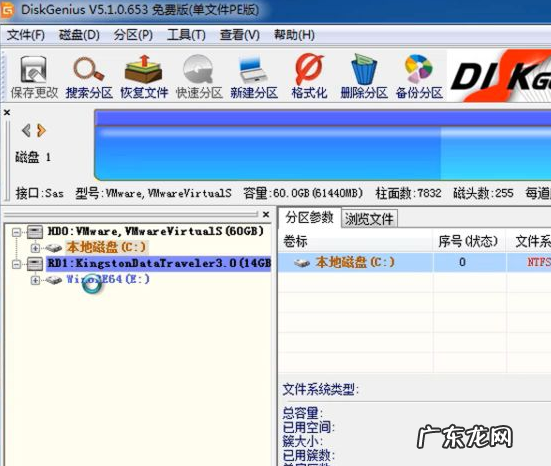This screenshot has width=551, height=466.
Task: Open the 查看(V) menu
Action: tap(240, 35)
